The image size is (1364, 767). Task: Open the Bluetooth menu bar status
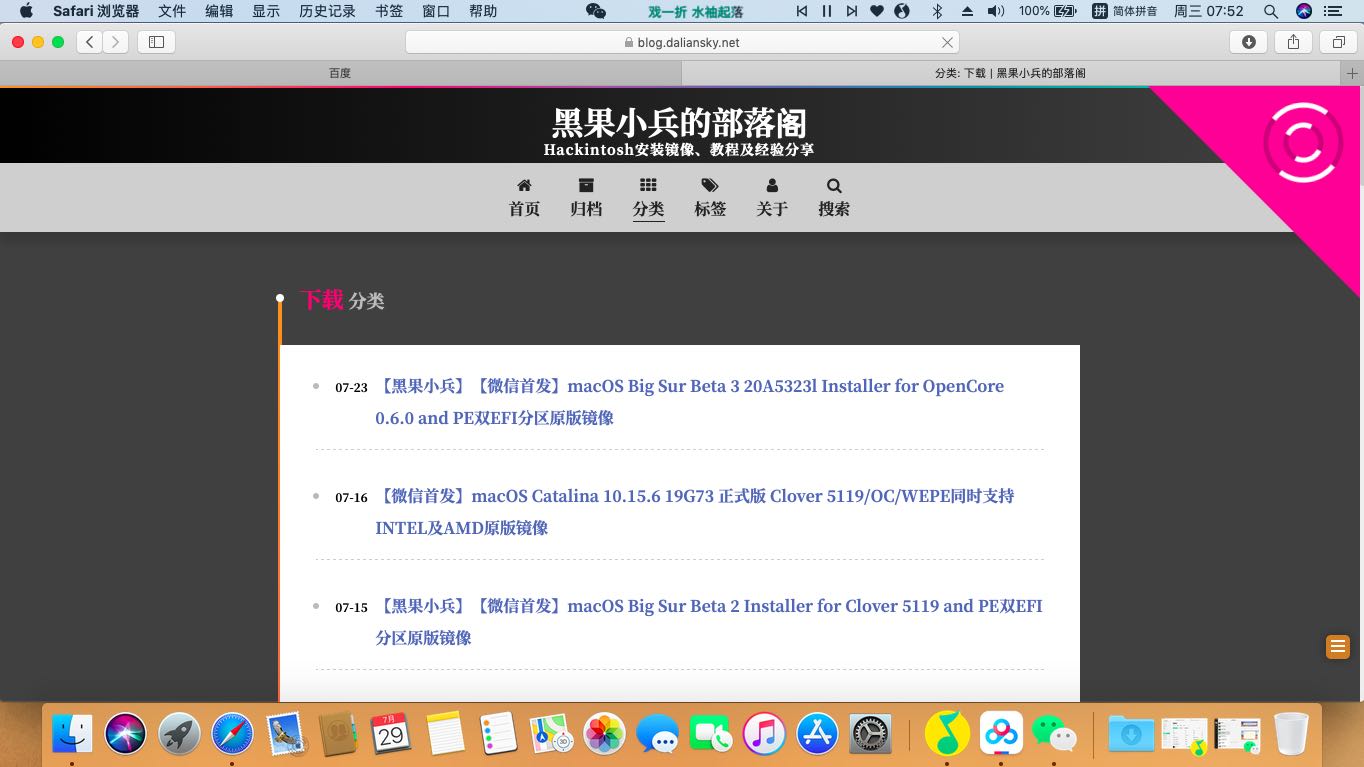937,11
